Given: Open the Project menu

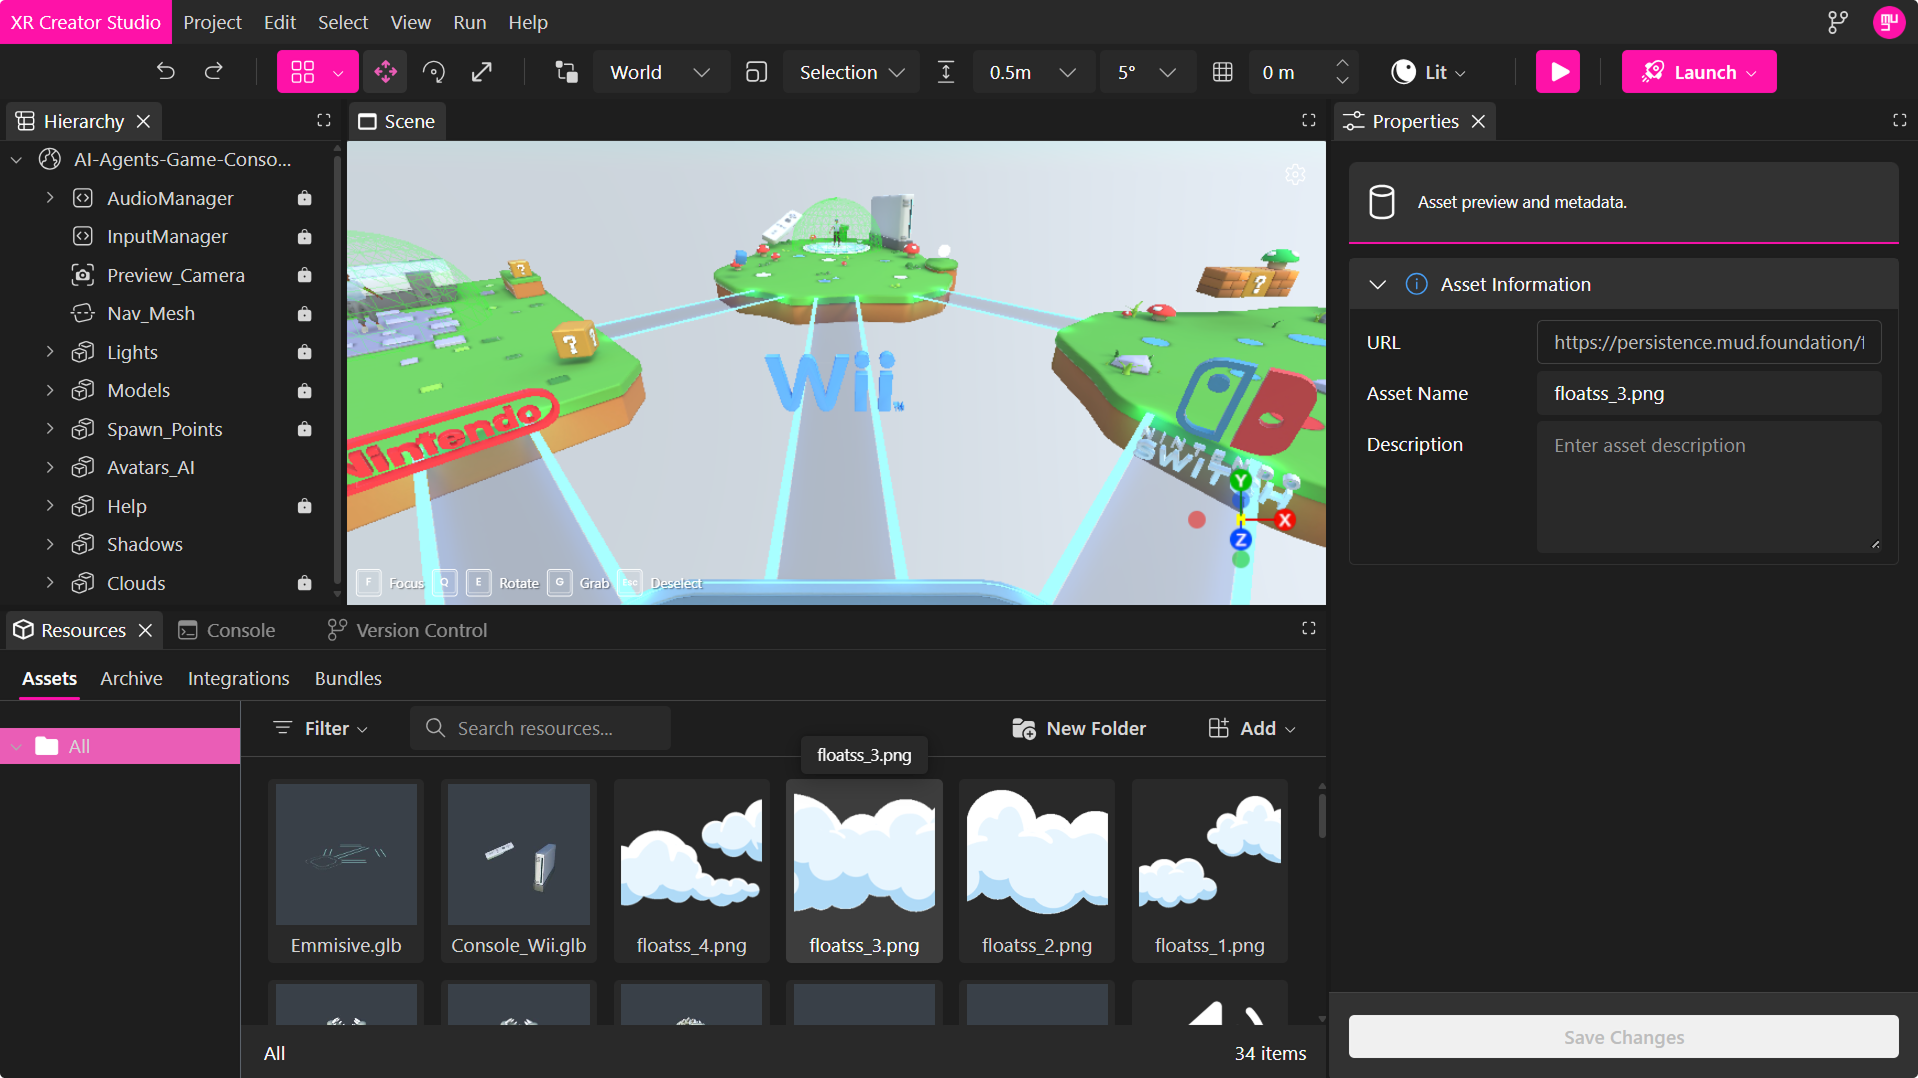Looking at the screenshot, I should [x=212, y=22].
